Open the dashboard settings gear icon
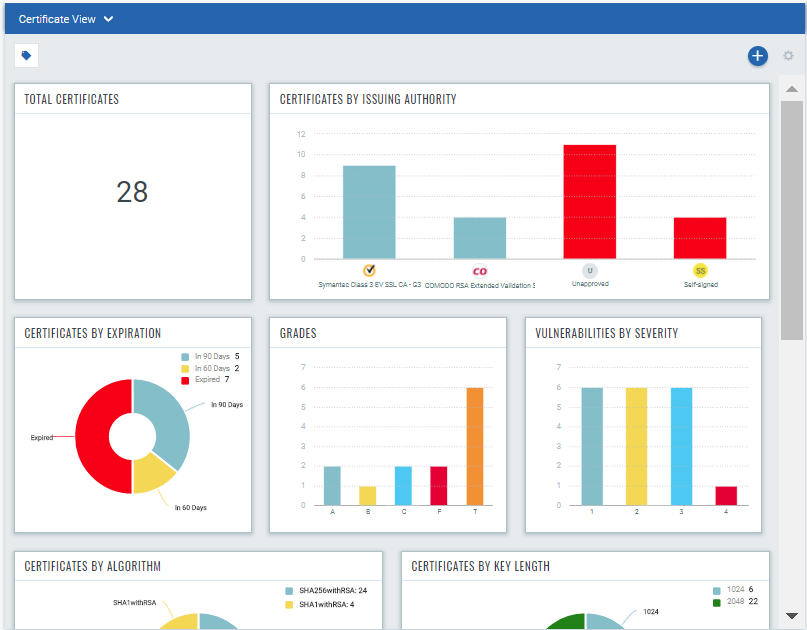Screen dimensions: 807x630 point(788,56)
